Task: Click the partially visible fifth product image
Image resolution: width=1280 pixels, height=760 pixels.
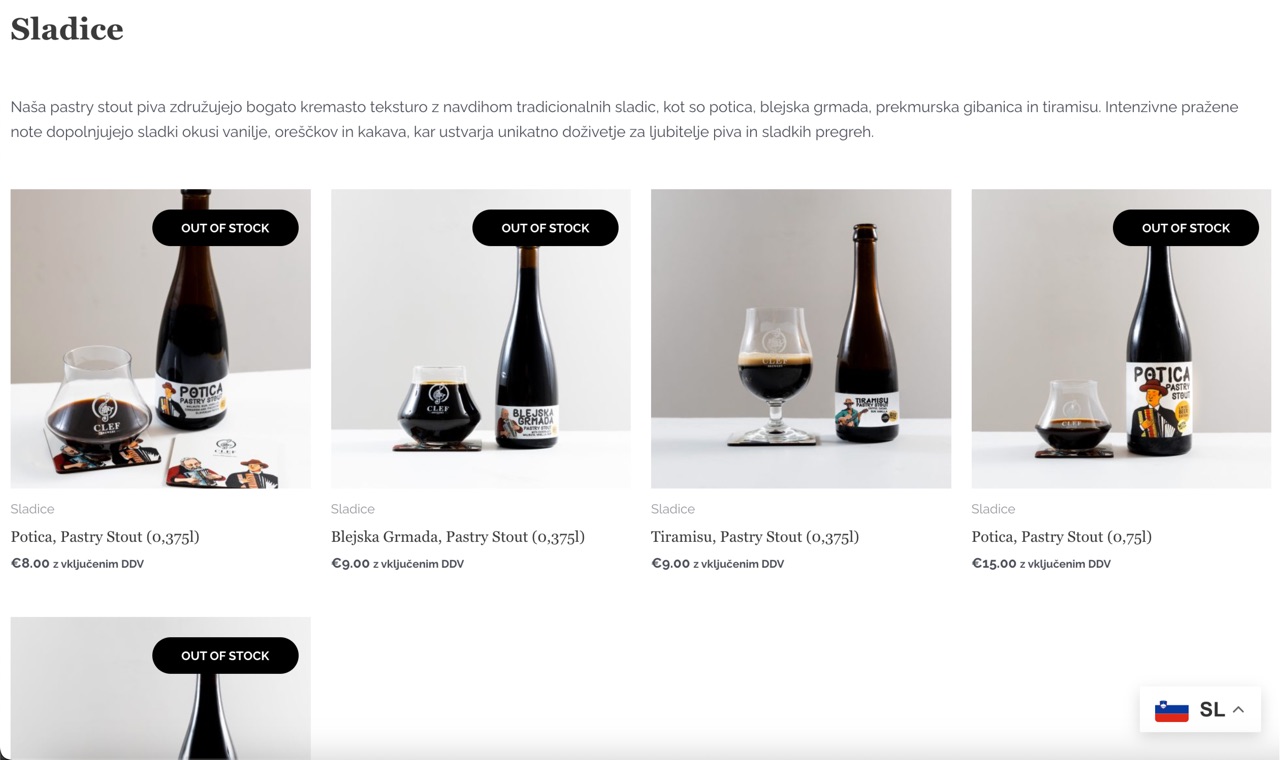Action: pos(160,688)
